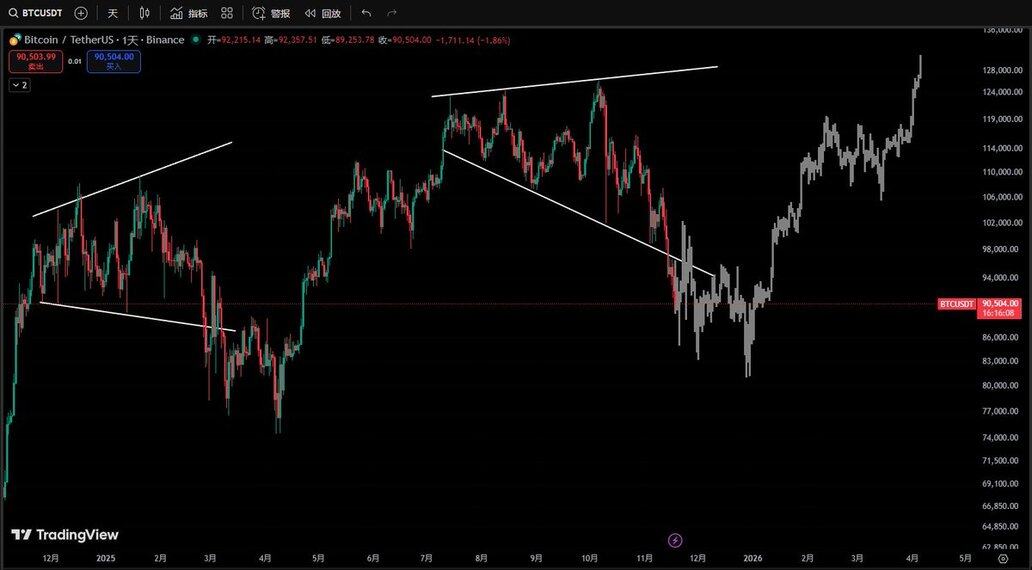1032x570 pixels.
Task: Add a symbol with the plus icon
Action: coord(81,13)
